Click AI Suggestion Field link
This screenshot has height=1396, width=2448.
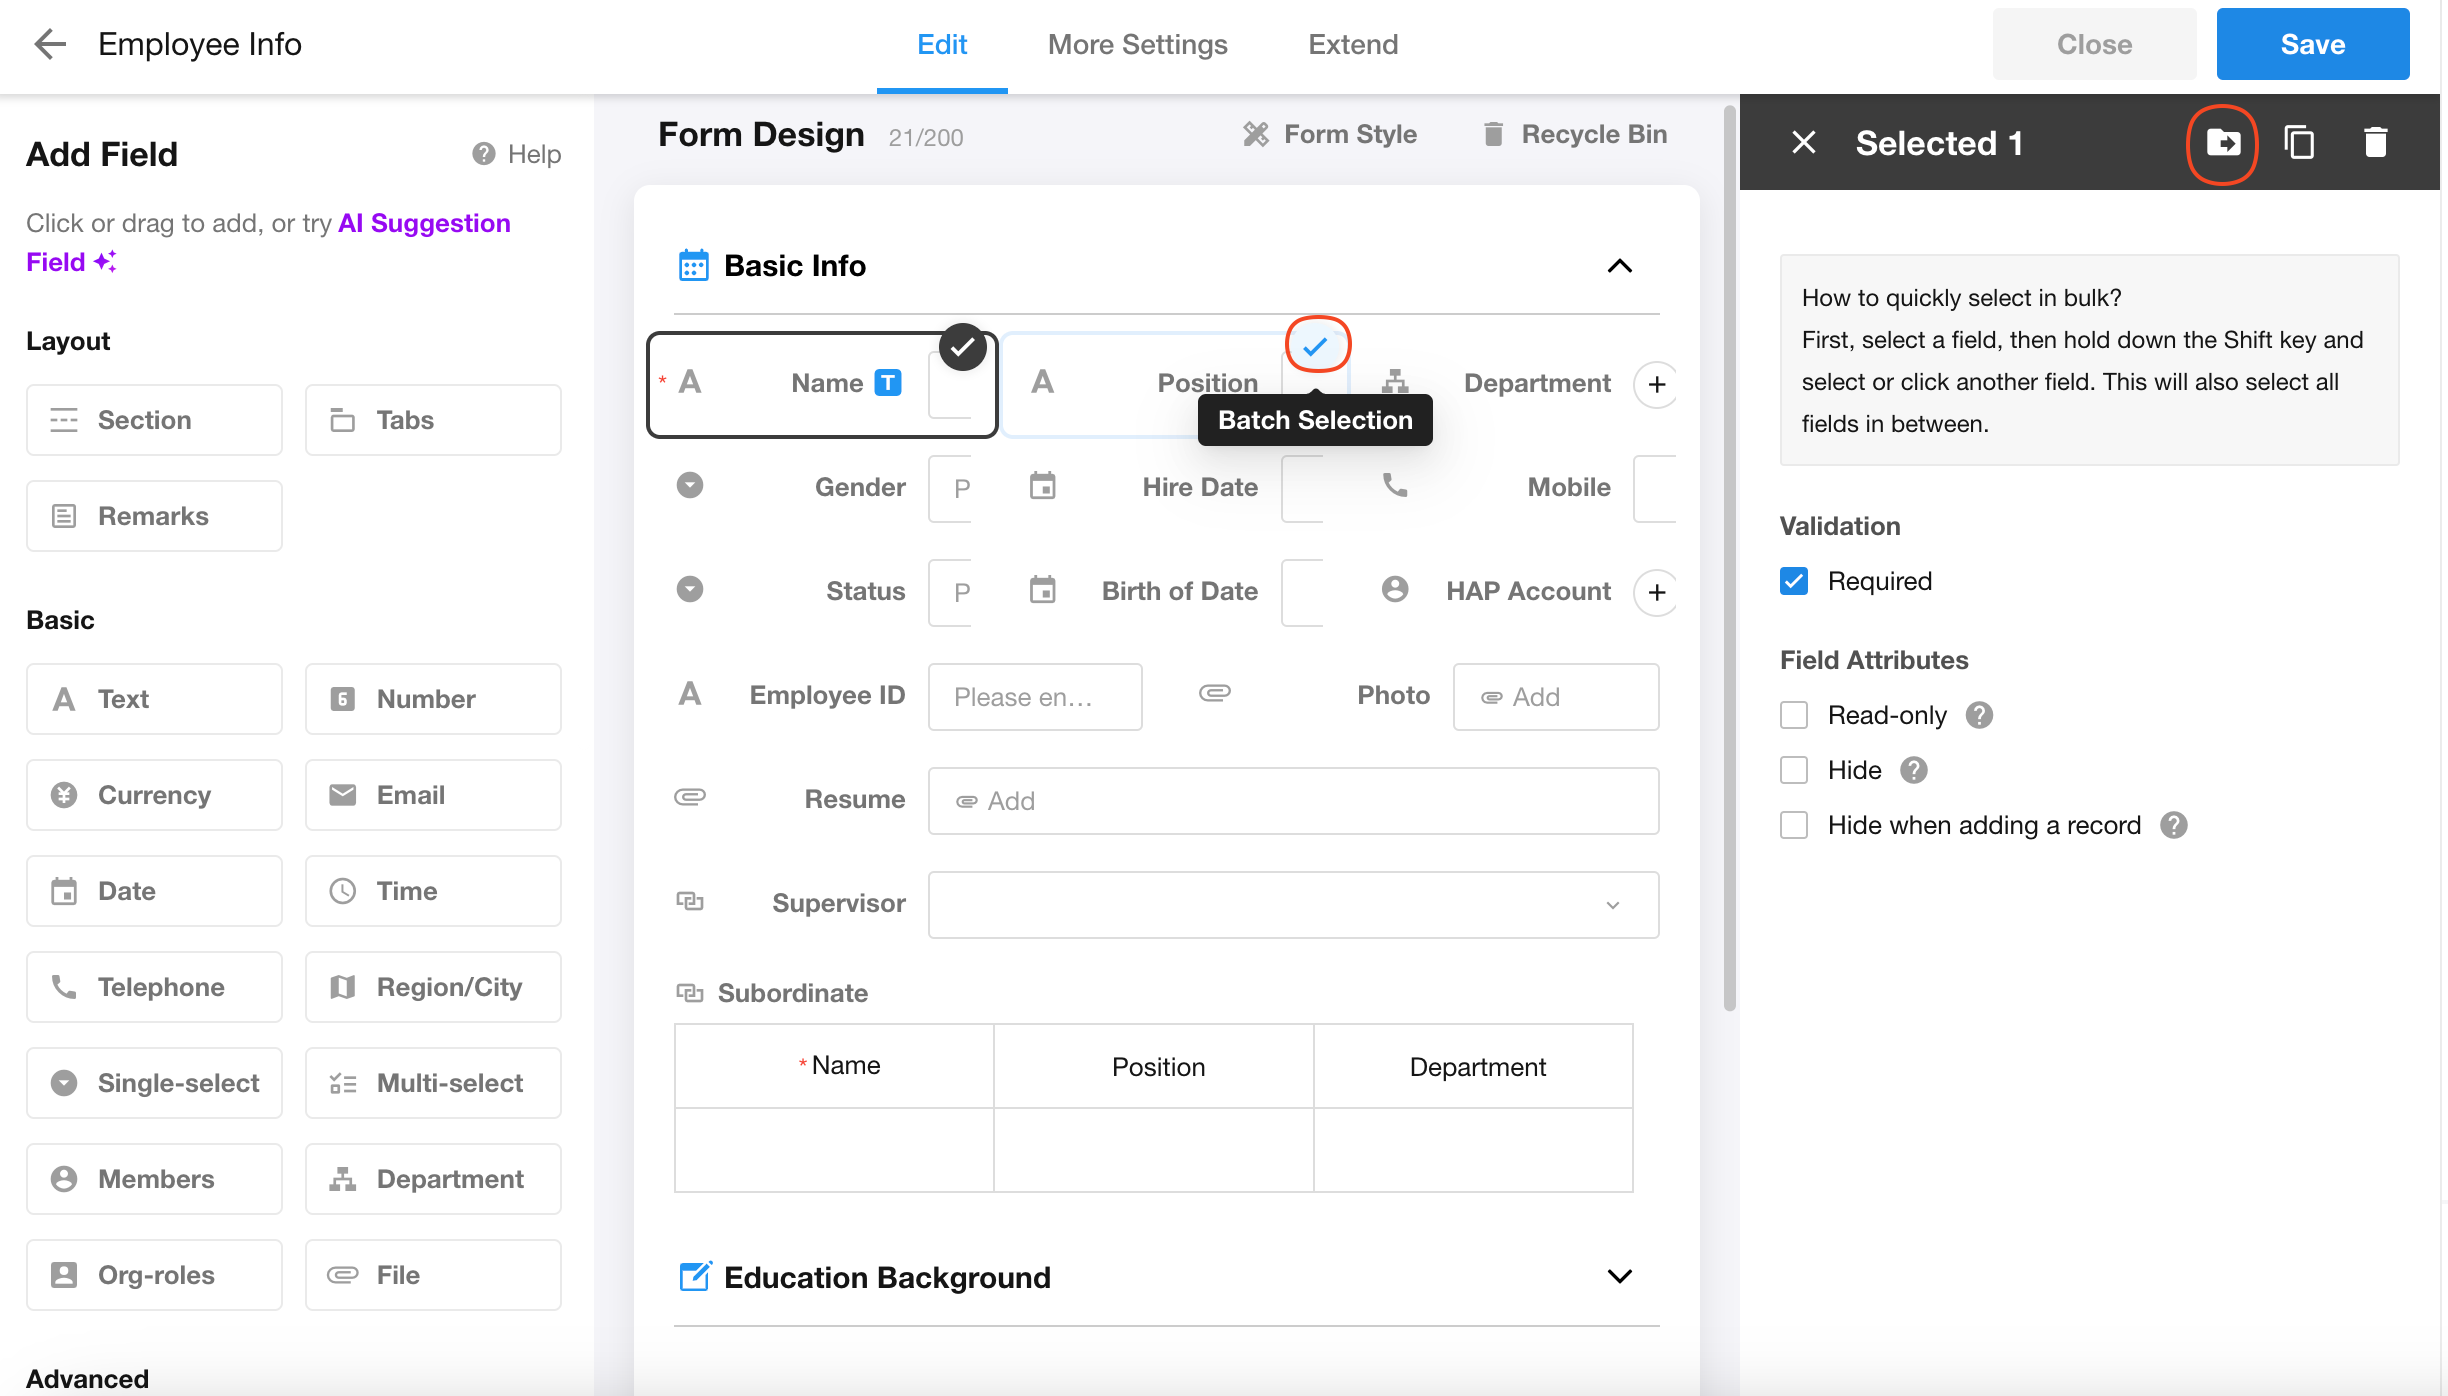click(x=424, y=223)
